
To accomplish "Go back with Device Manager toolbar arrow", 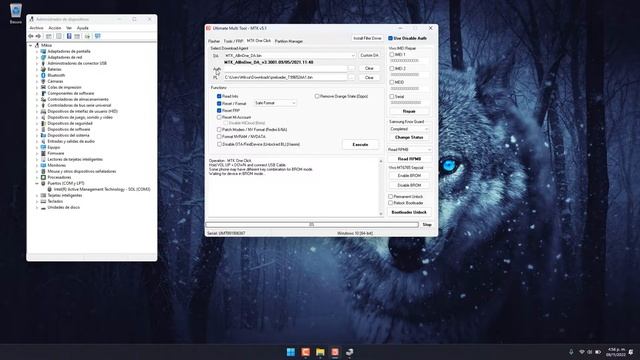I will [31, 36].
